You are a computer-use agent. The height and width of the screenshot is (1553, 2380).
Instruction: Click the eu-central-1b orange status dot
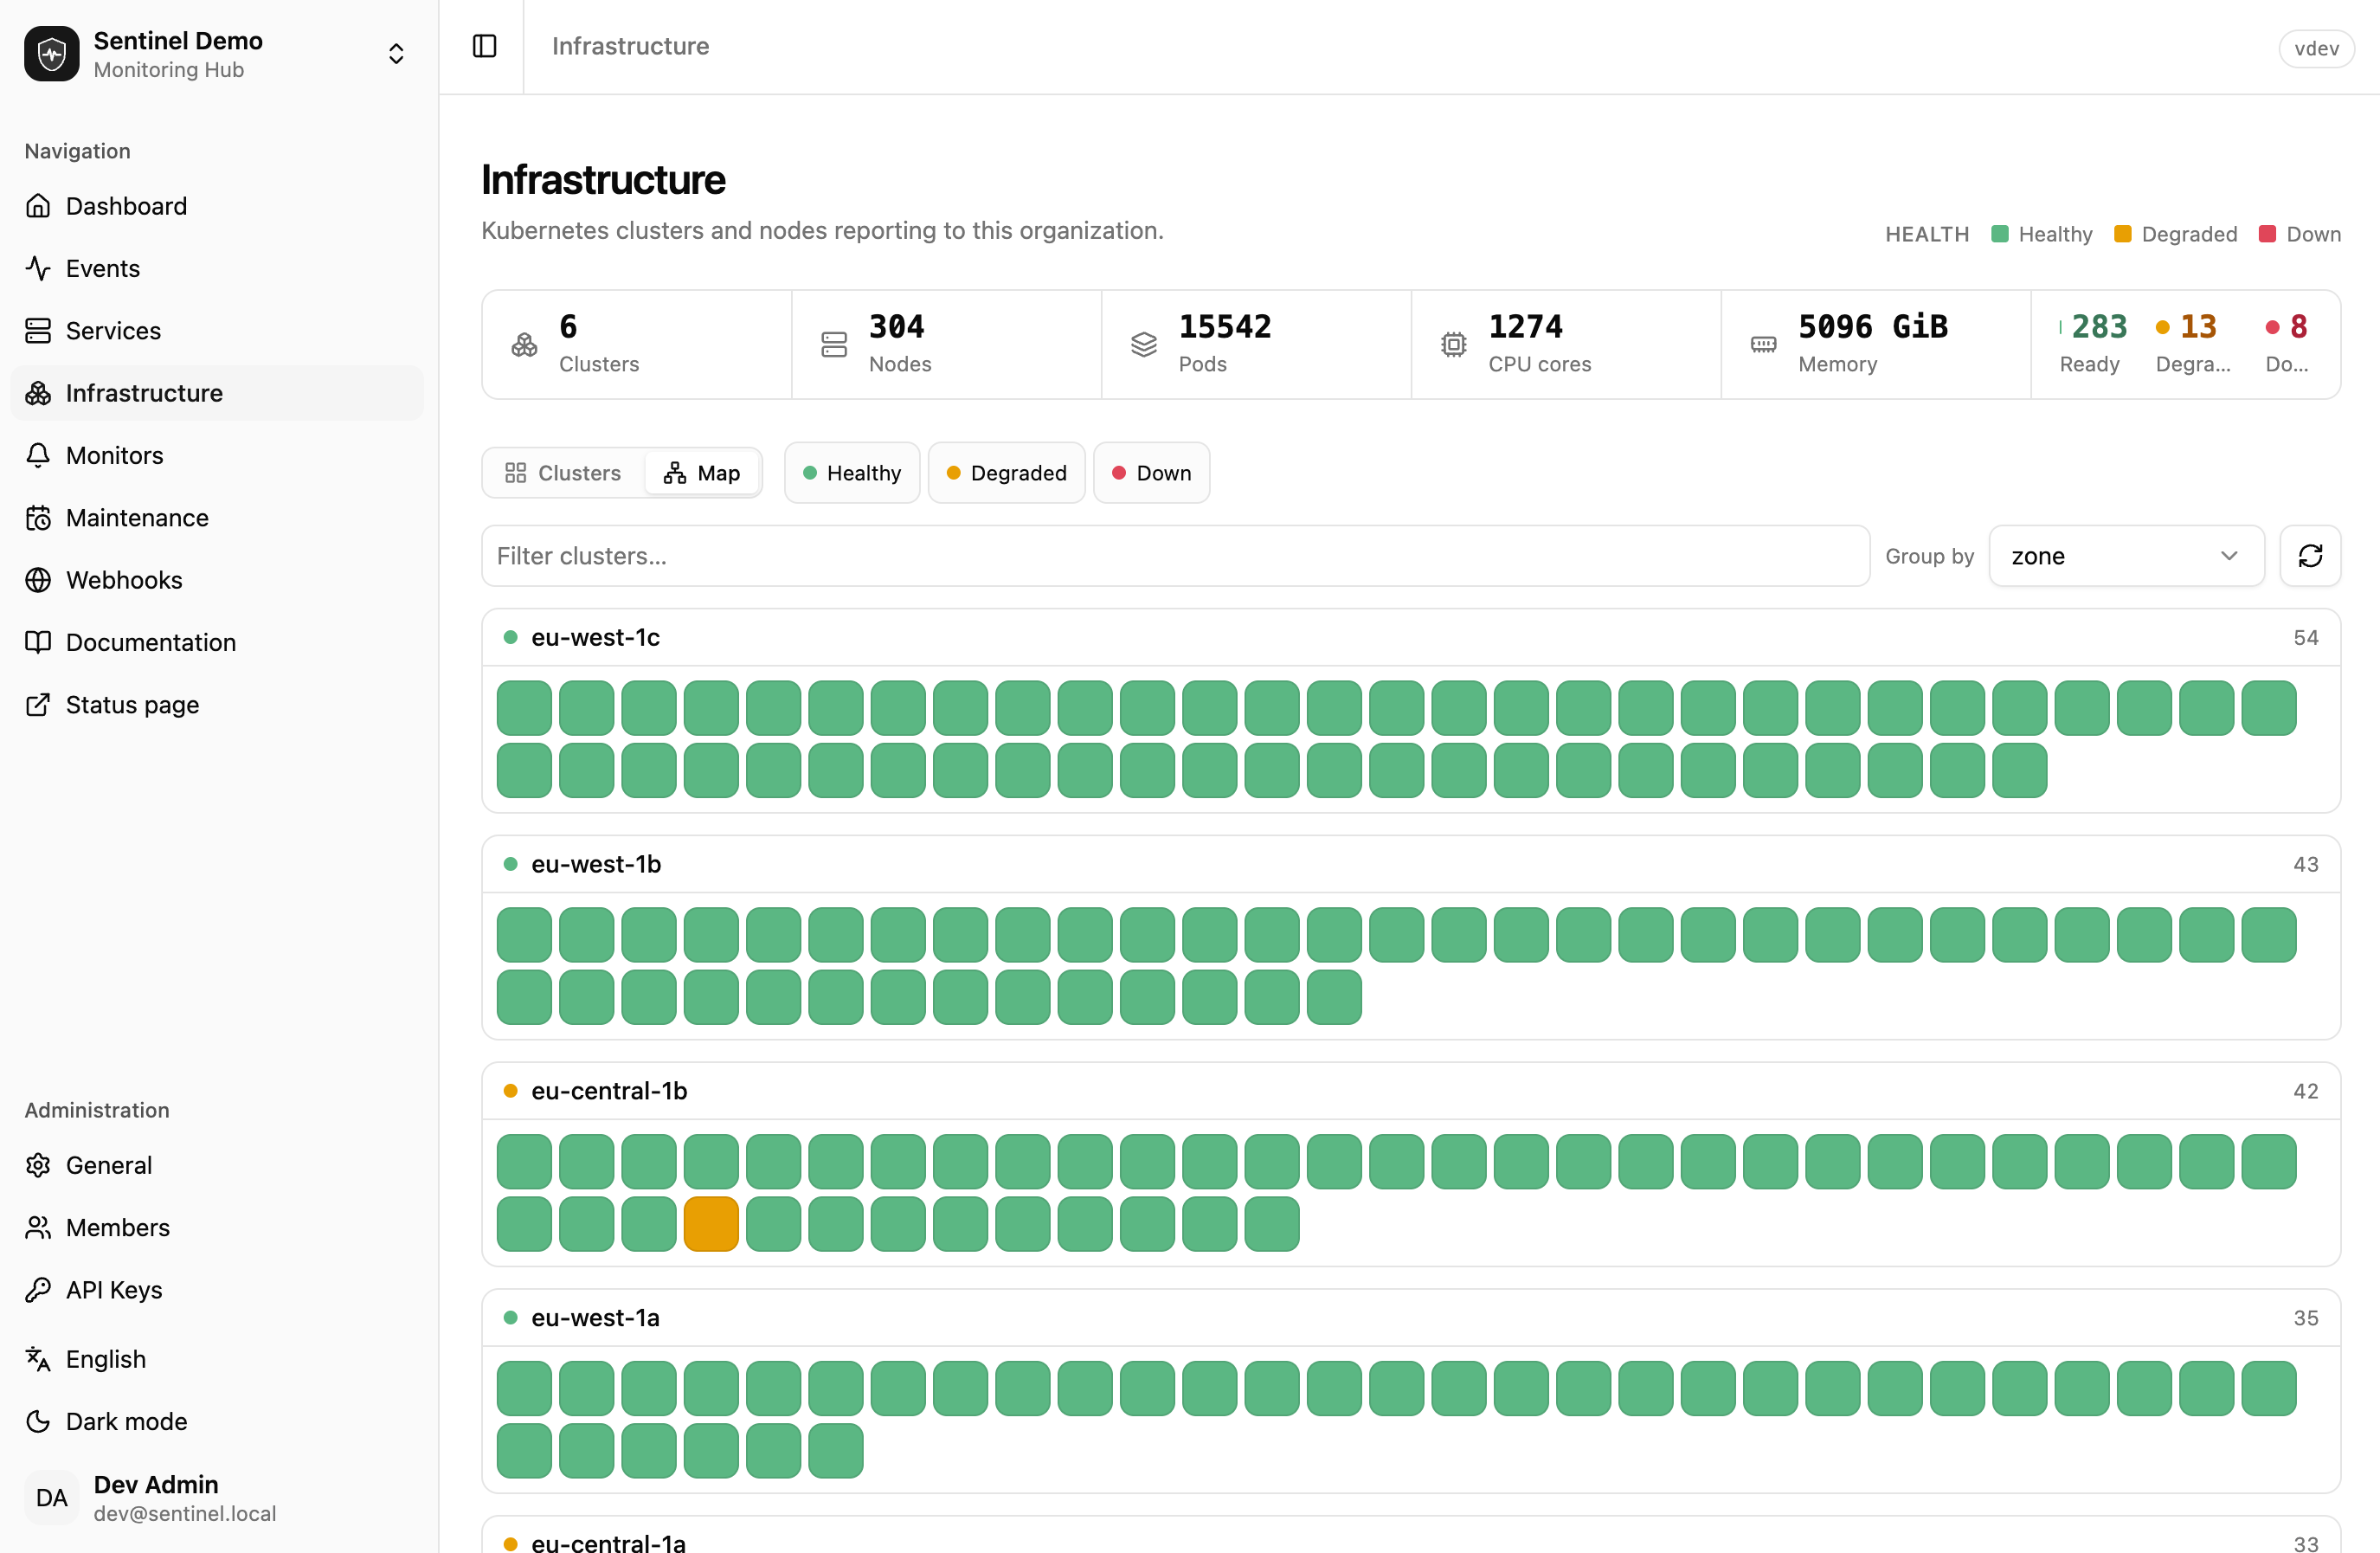click(511, 1091)
